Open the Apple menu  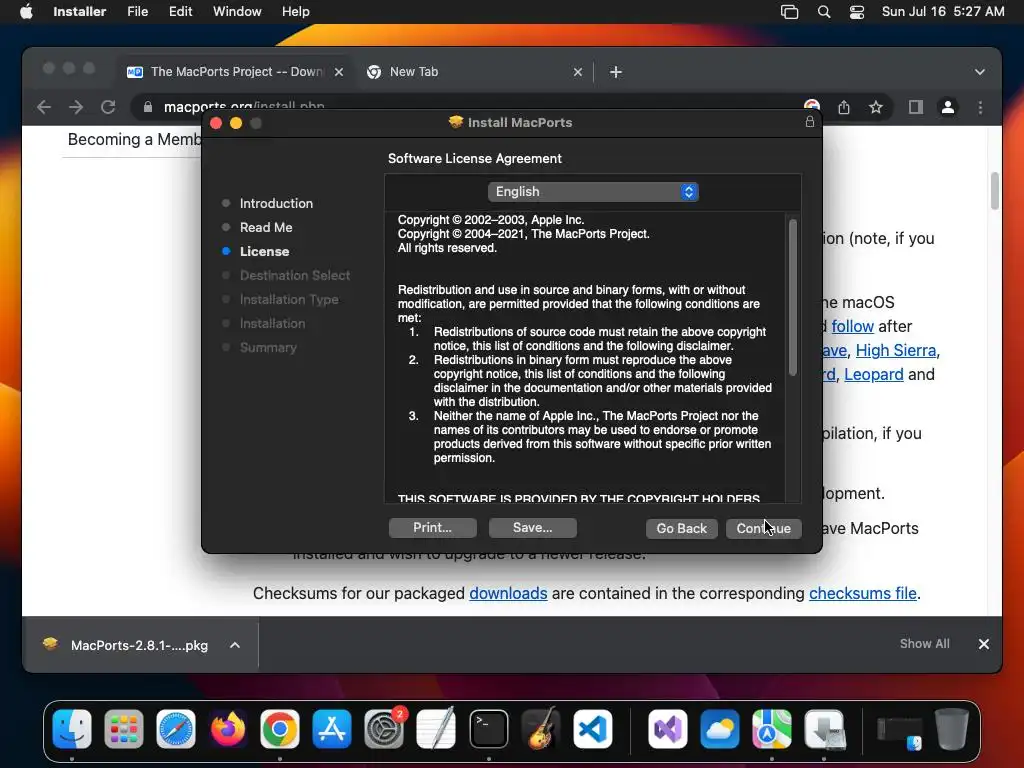click(26, 12)
